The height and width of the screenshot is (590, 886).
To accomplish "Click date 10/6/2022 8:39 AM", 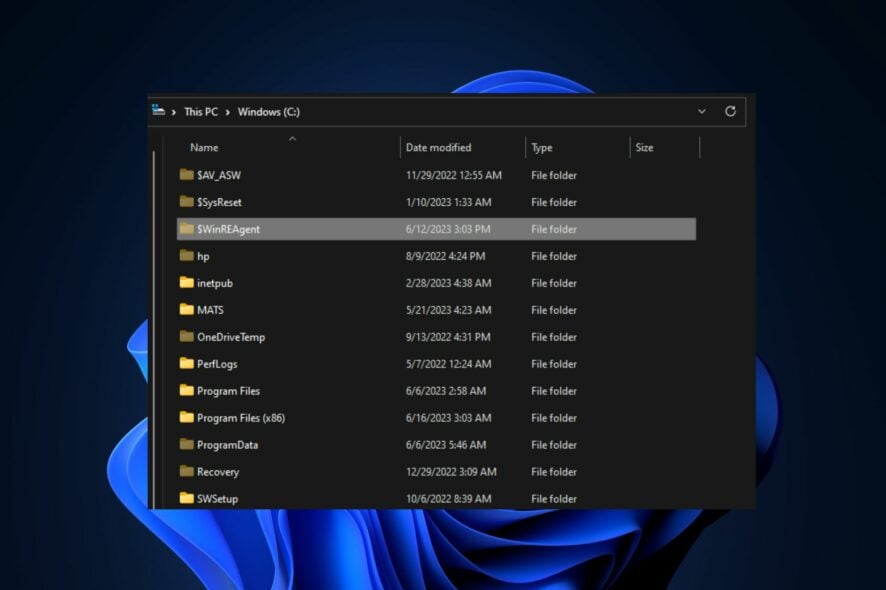I will [448, 499].
